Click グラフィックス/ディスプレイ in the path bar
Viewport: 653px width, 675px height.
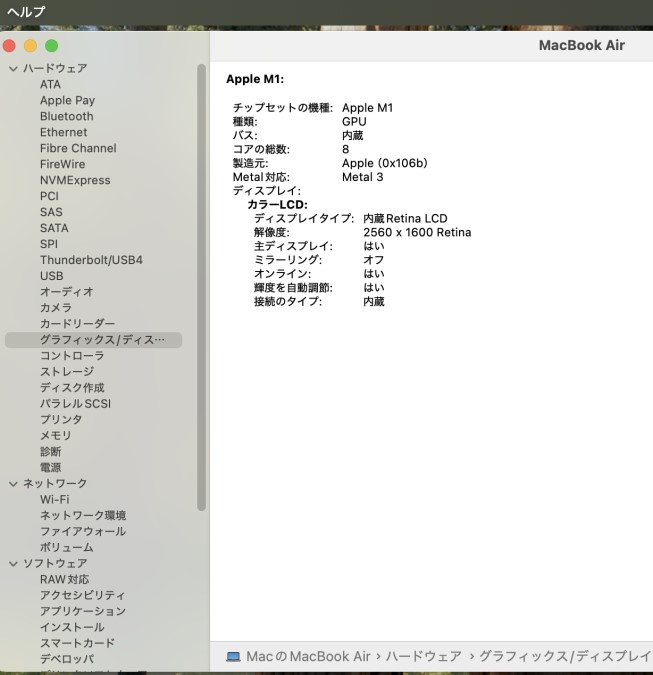tap(566, 656)
